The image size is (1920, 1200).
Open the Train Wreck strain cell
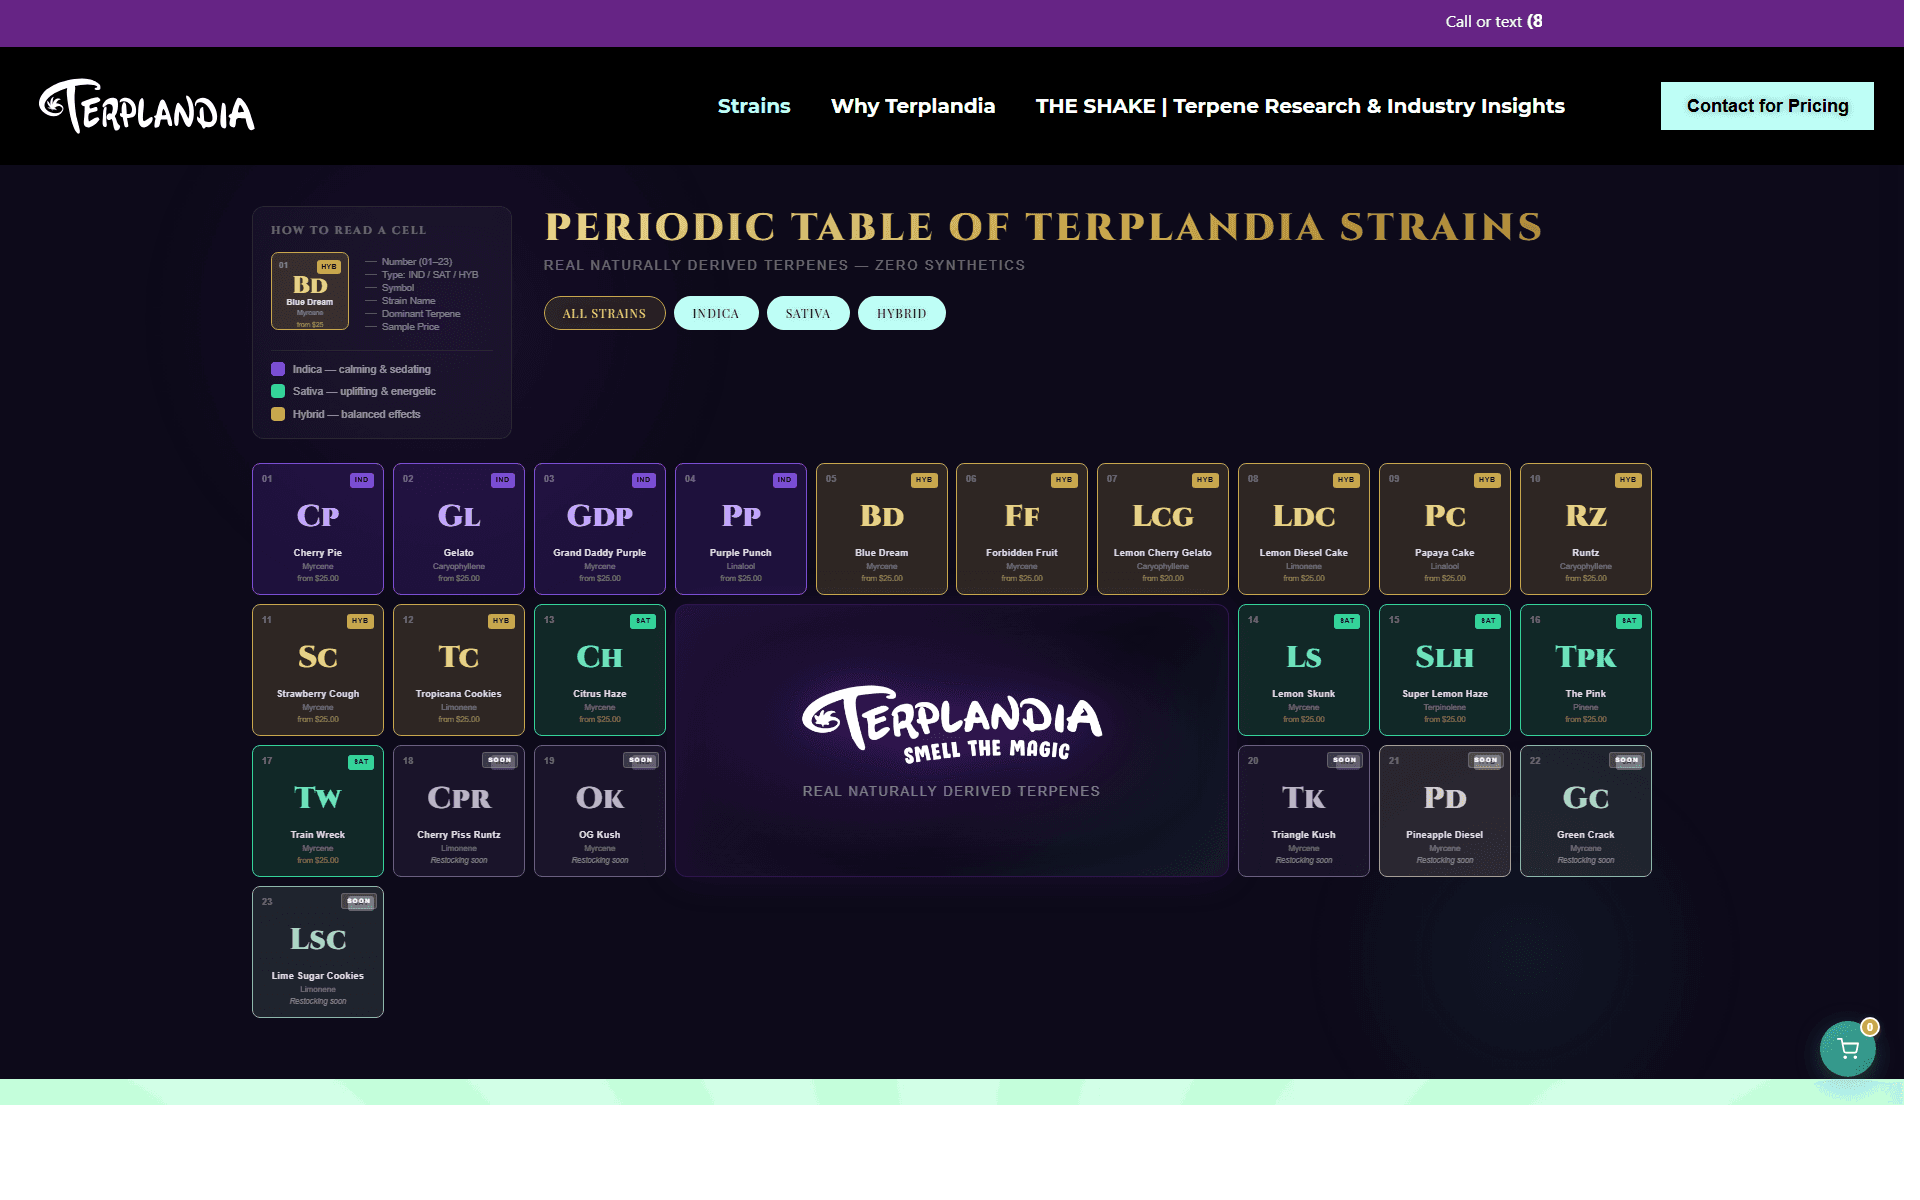318,811
